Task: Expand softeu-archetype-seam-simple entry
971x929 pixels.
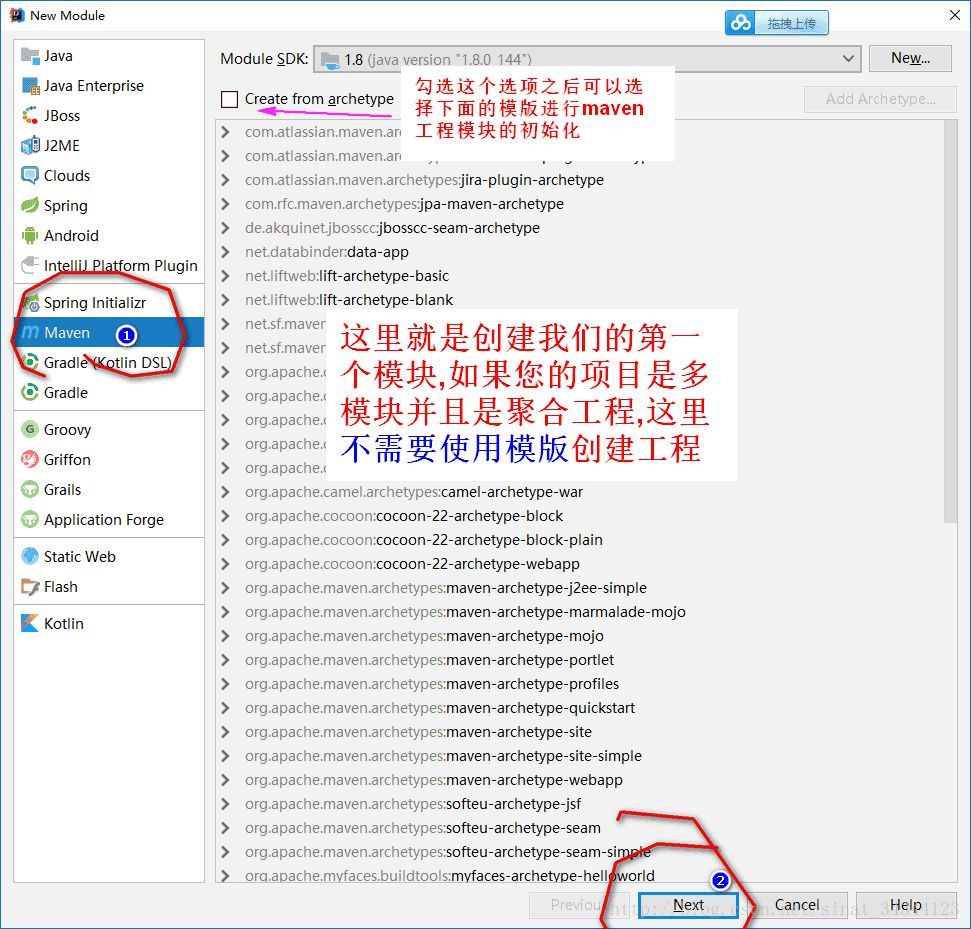Action: (225, 852)
